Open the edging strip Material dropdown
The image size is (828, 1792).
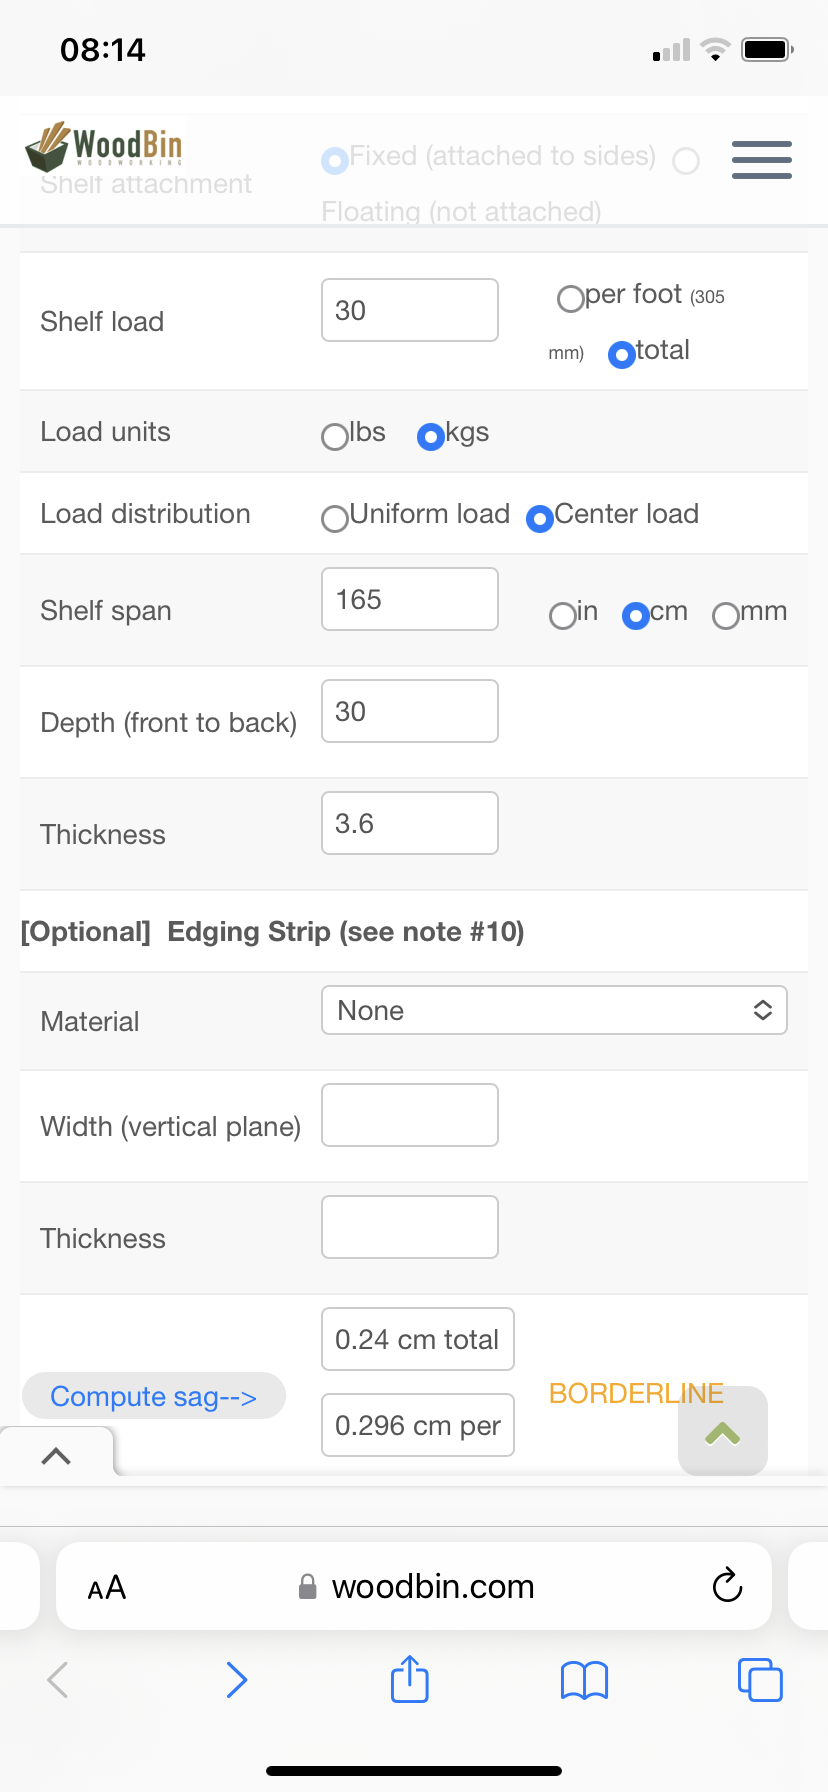click(554, 1010)
